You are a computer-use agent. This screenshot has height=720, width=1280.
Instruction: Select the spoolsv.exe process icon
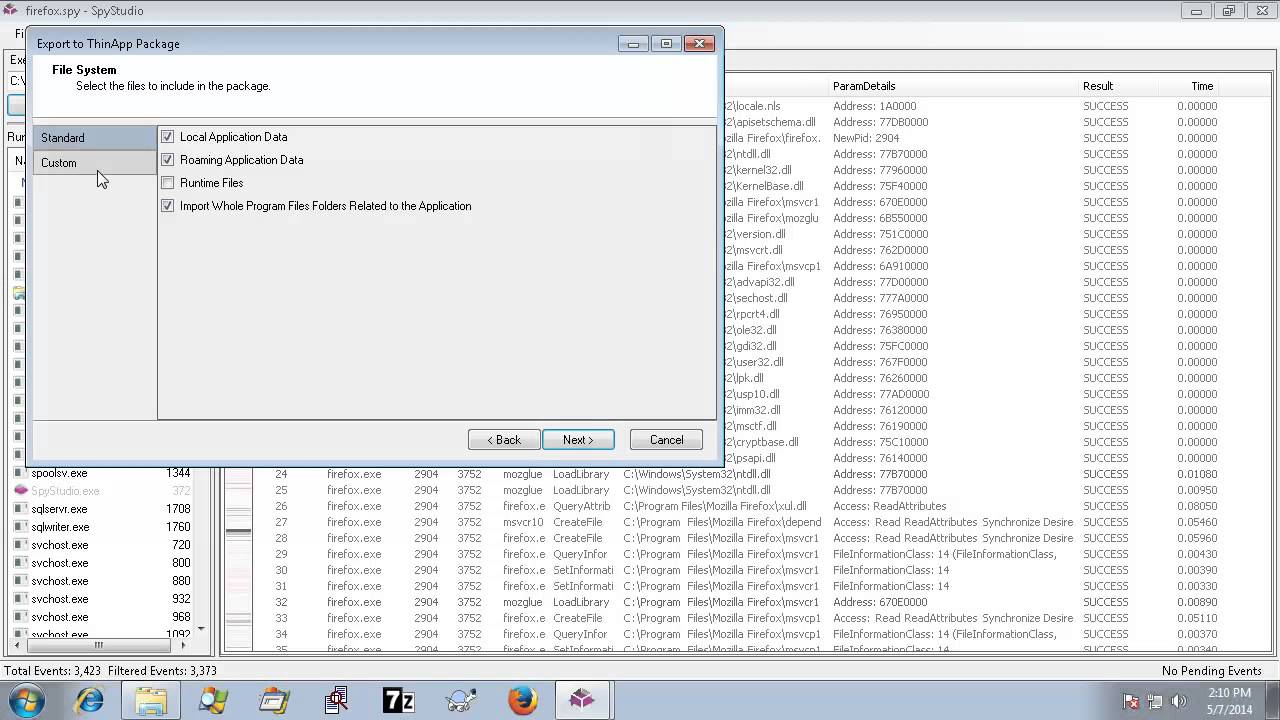click(20, 473)
